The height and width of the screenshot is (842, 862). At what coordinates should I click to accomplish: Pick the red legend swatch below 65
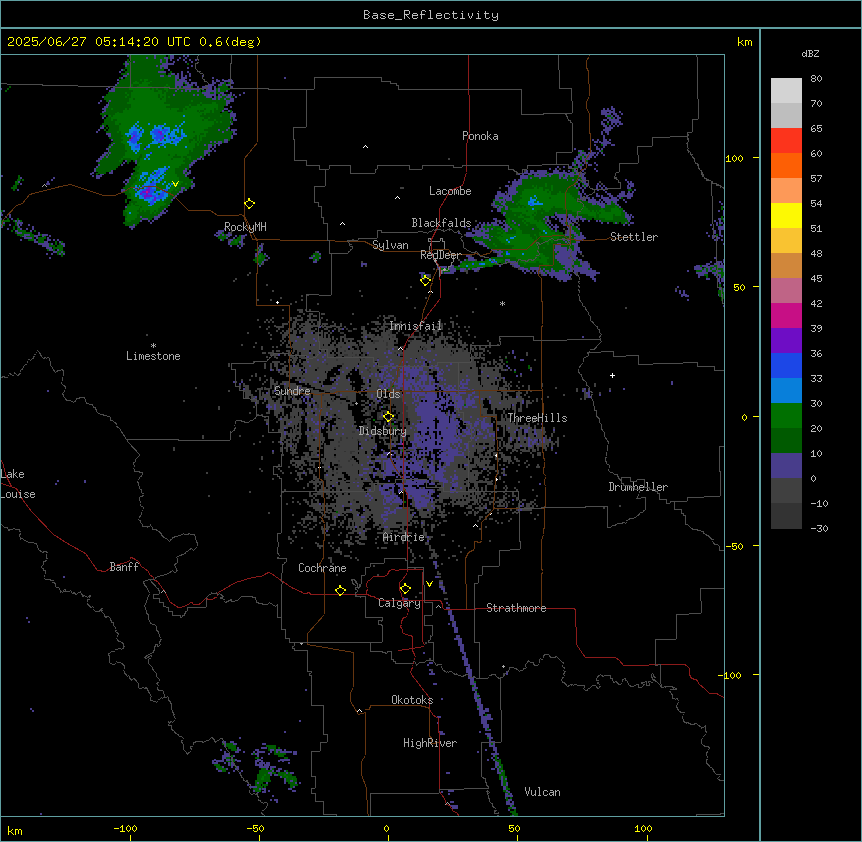click(x=786, y=140)
